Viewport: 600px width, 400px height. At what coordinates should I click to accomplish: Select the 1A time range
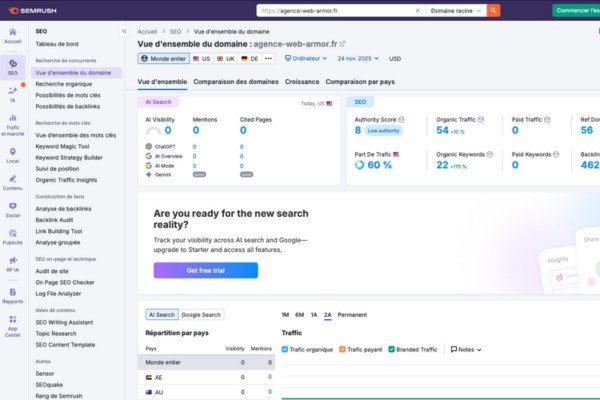(x=314, y=315)
